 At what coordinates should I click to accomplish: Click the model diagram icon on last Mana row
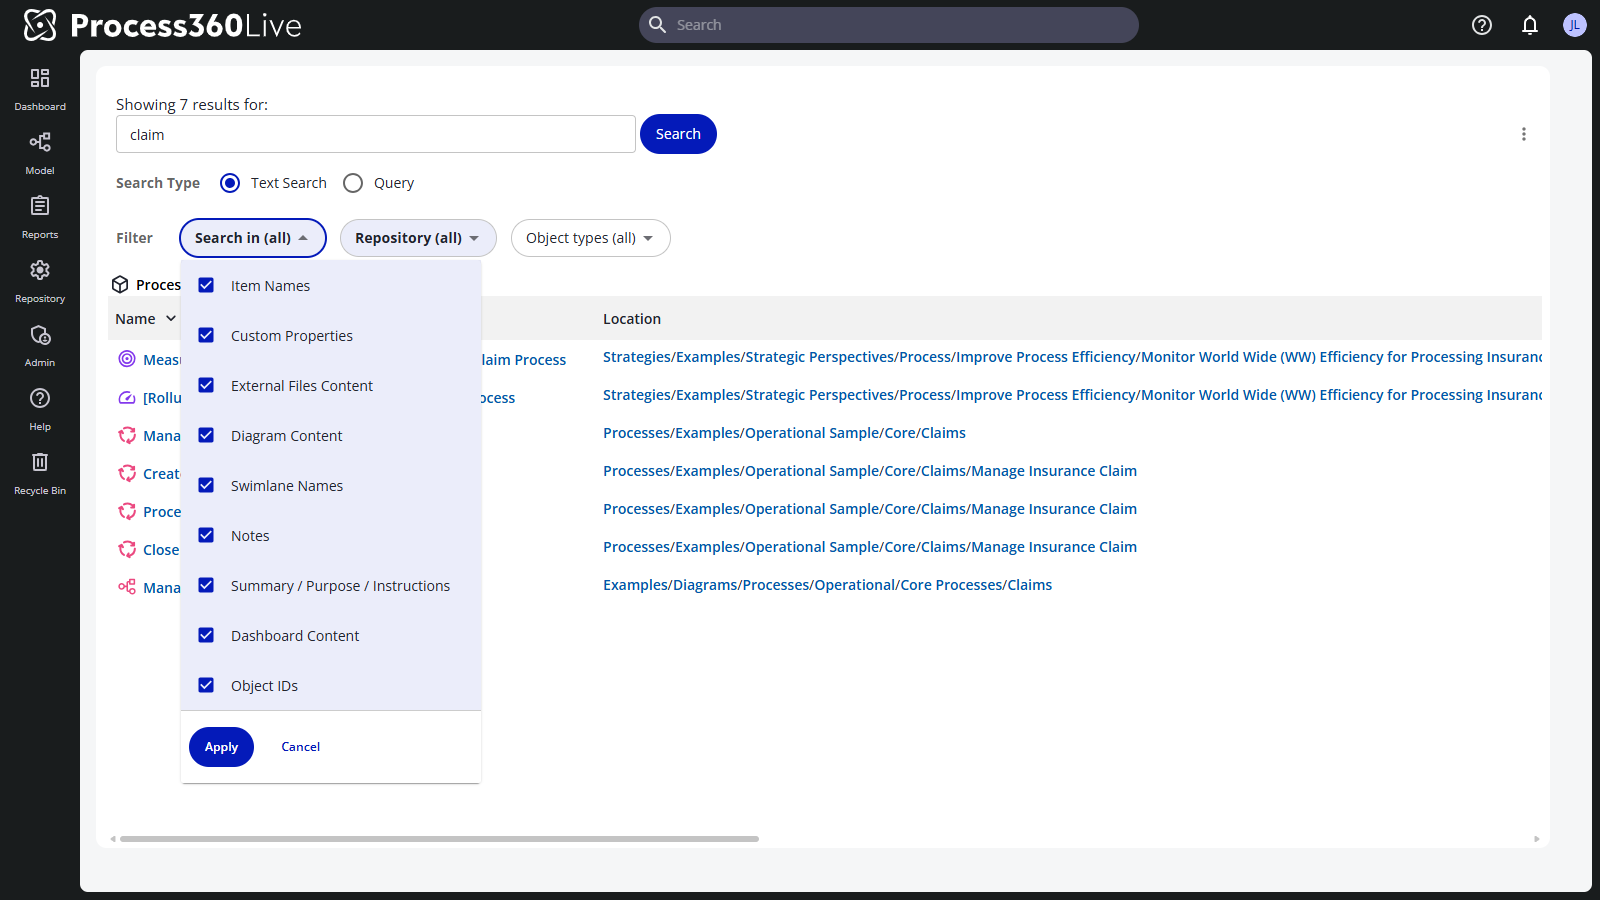click(127, 587)
